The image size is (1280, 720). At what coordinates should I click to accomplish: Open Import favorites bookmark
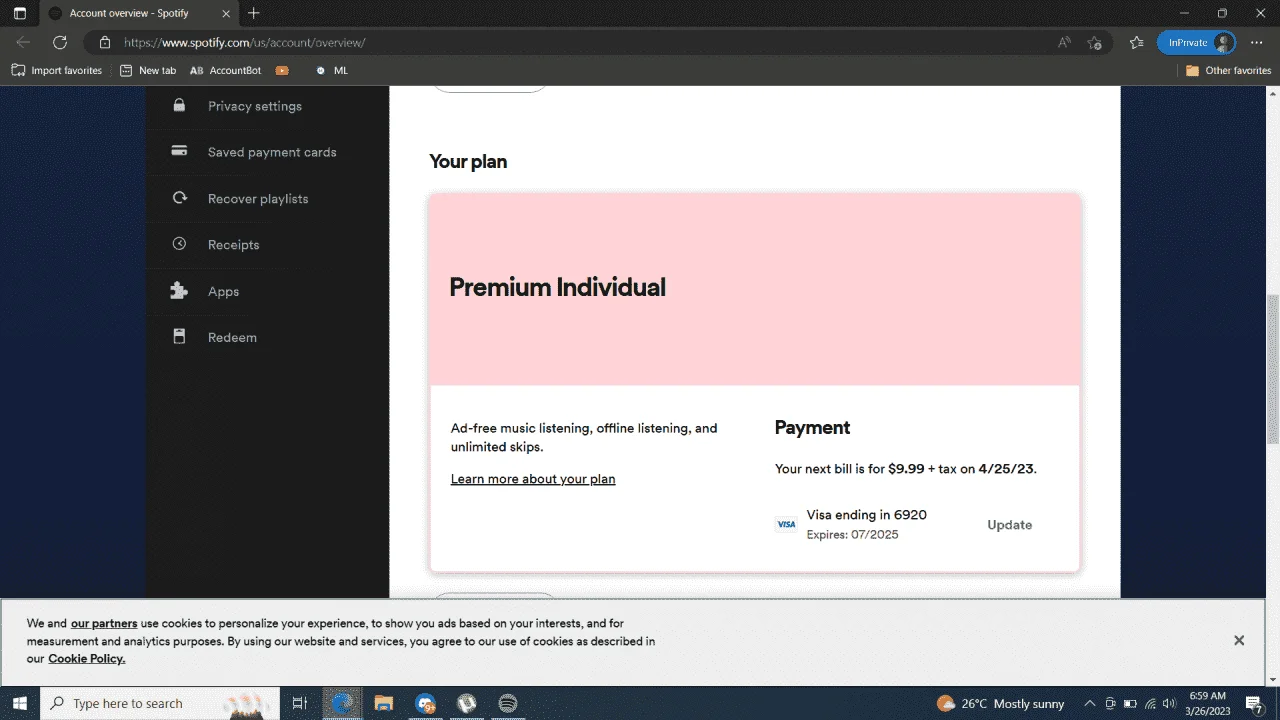click(57, 71)
